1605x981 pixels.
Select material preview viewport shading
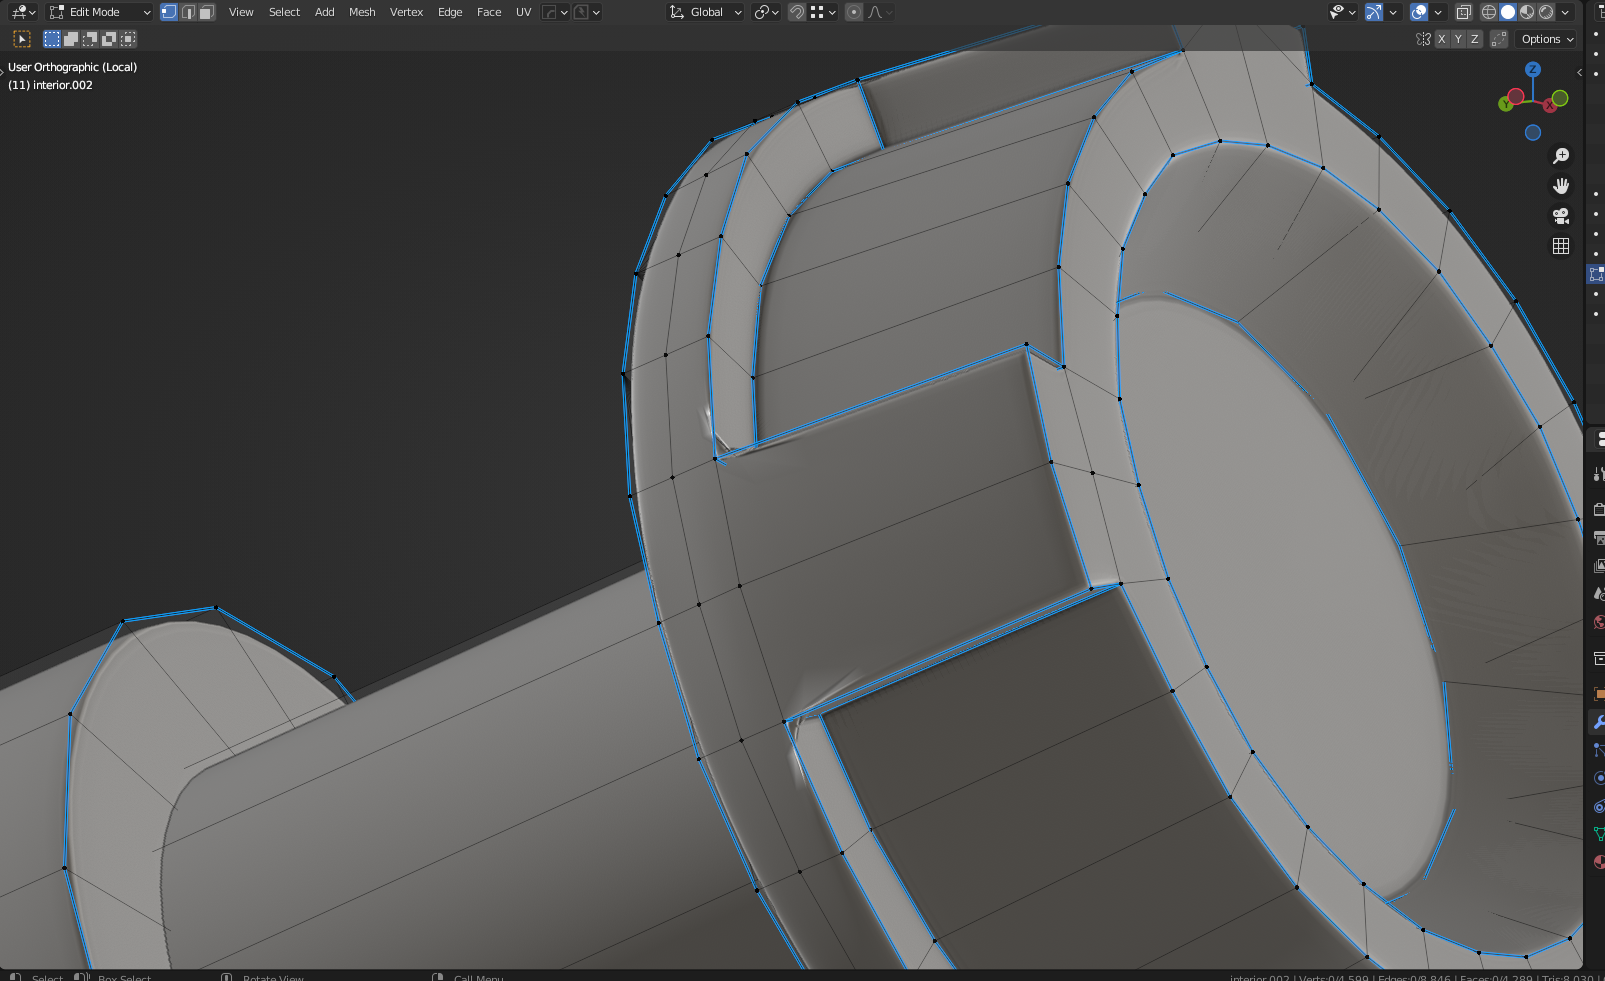tap(1527, 12)
